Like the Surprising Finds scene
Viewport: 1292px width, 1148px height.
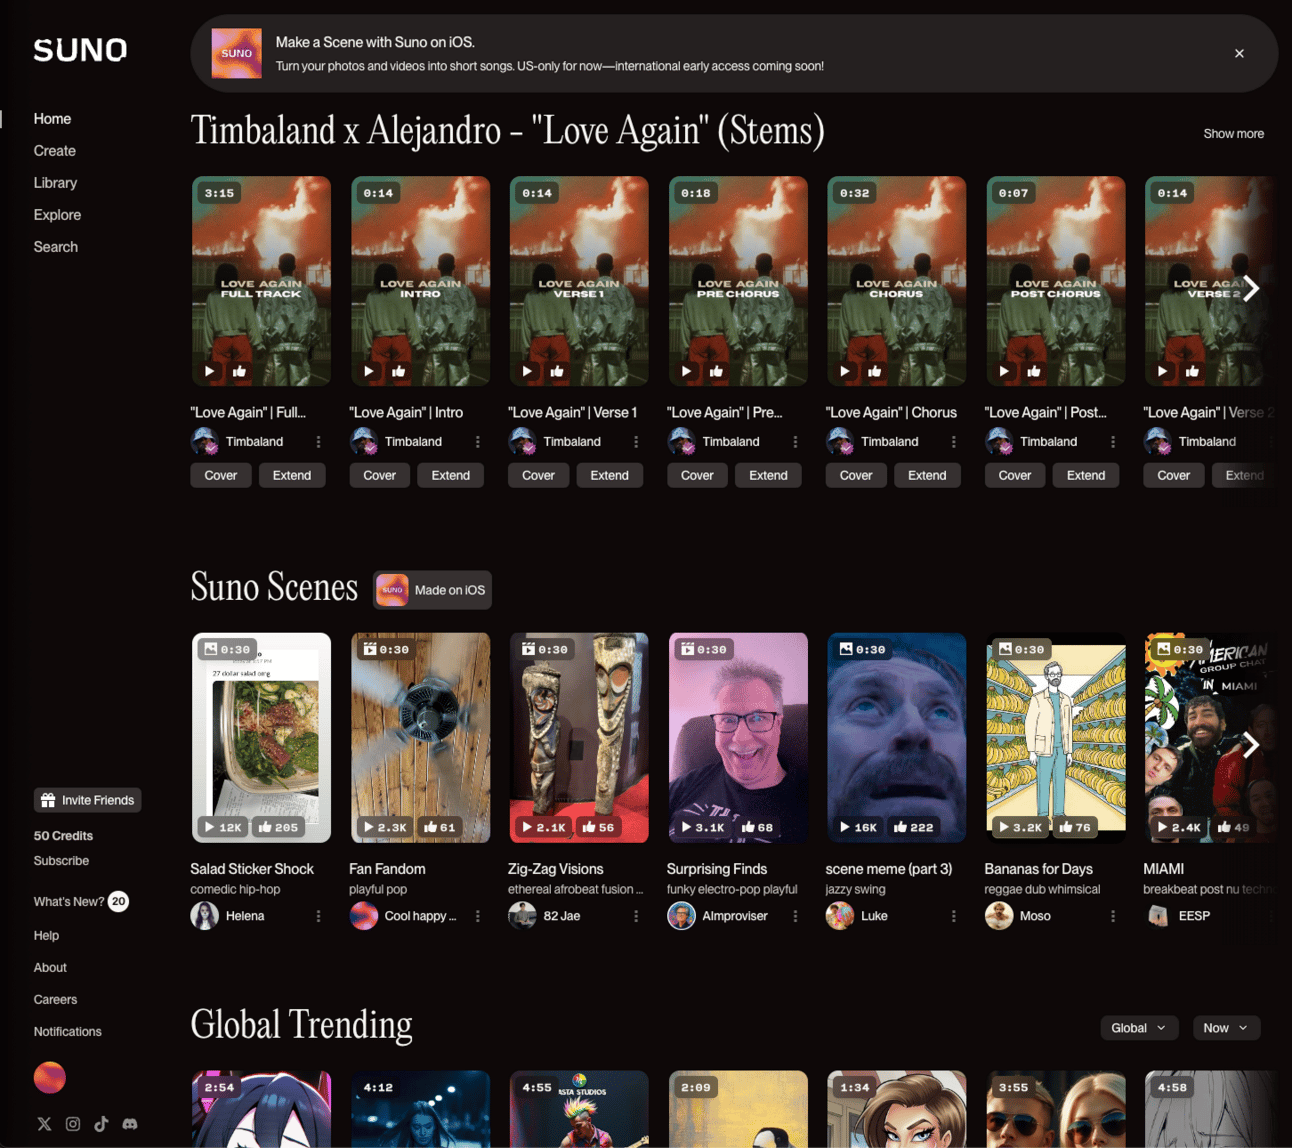click(756, 827)
